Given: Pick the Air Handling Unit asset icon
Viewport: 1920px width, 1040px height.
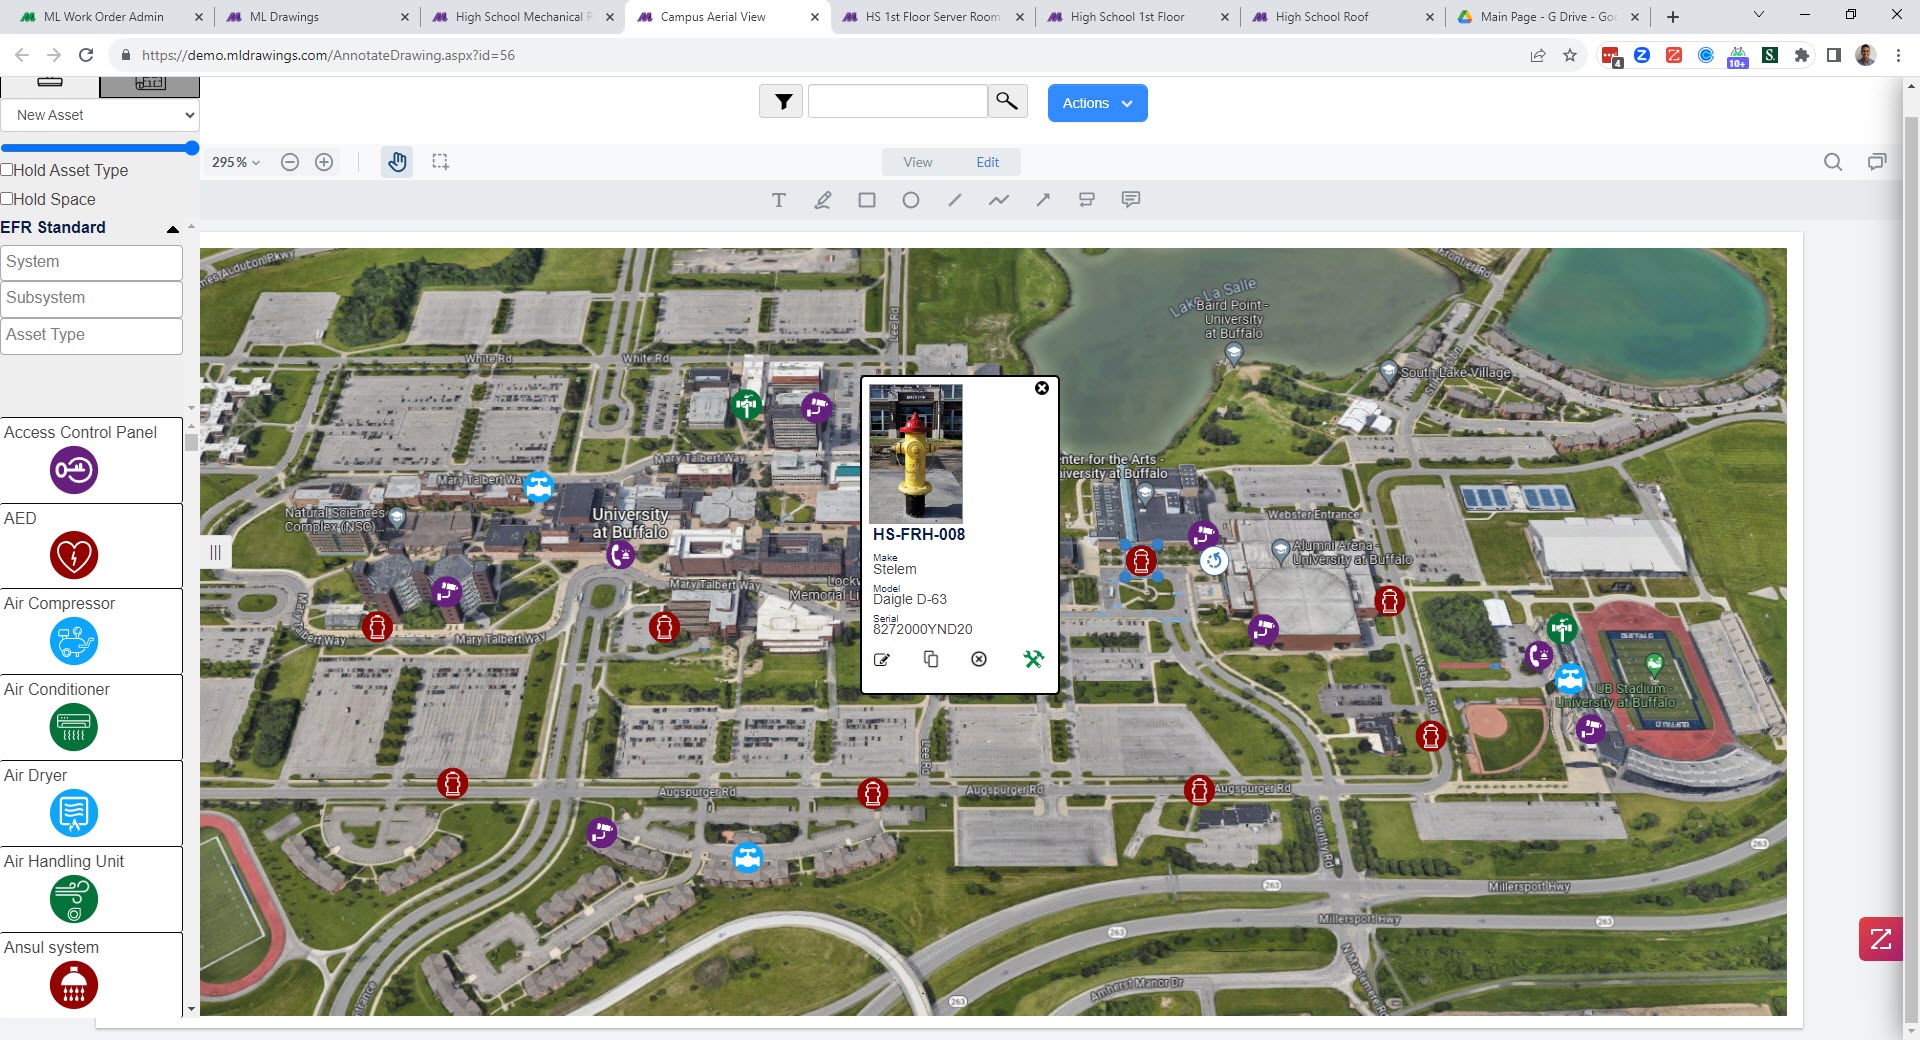Looking at the screenshot, I should click(74, 899).
